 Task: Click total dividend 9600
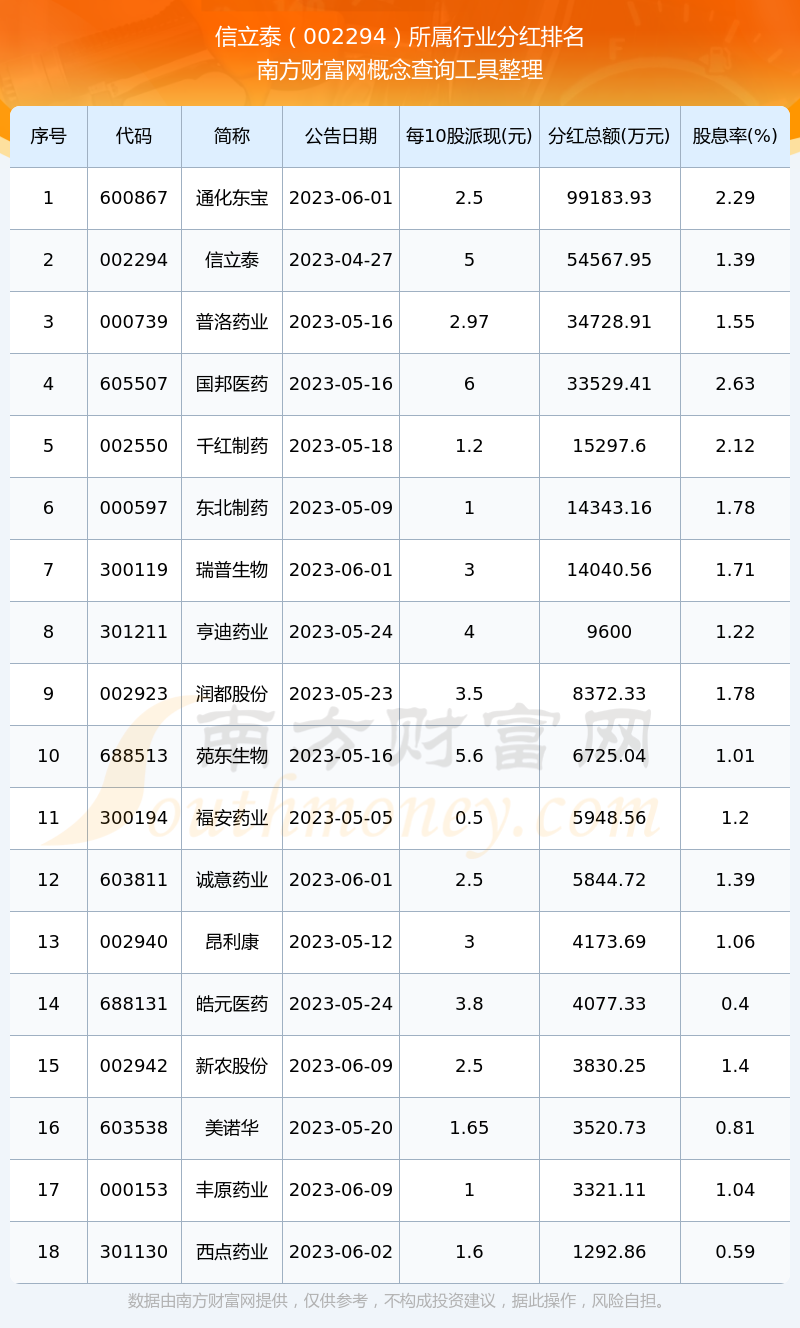[x=610, y=632]
